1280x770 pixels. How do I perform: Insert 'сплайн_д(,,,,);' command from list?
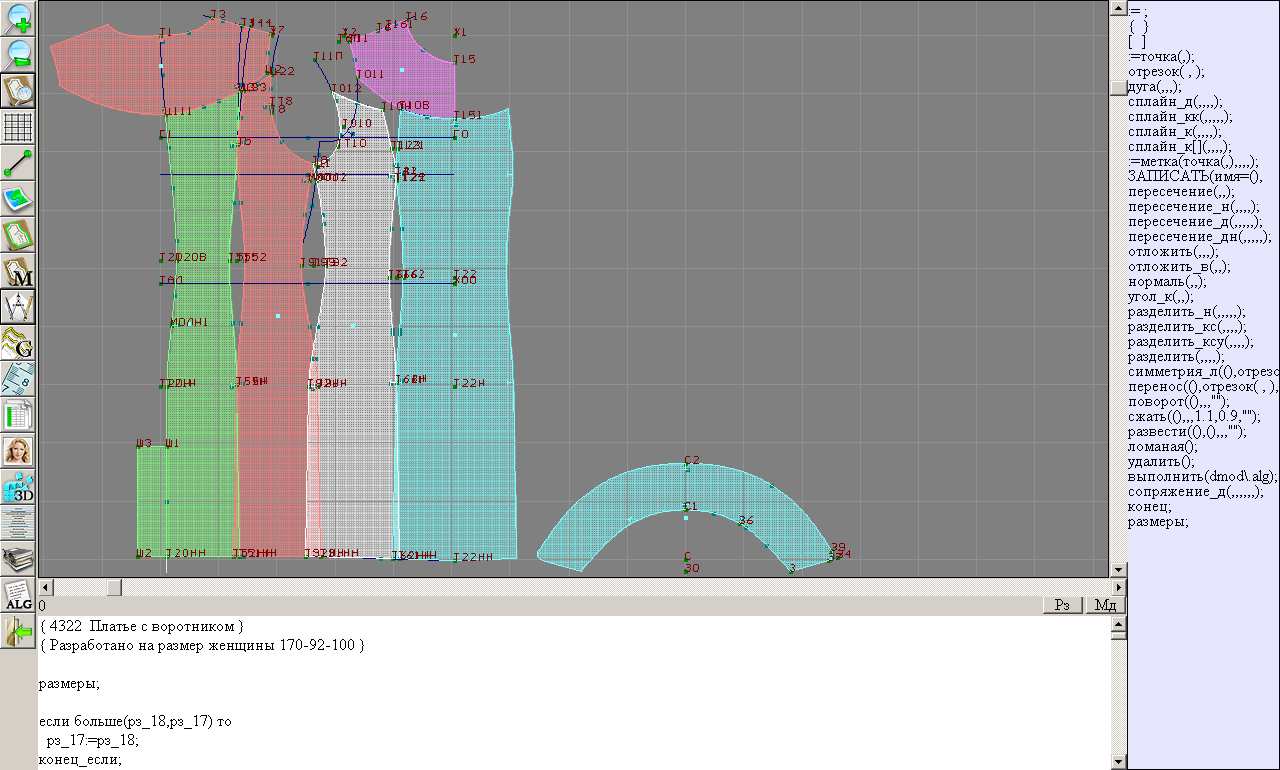(x=1175, y=102)
